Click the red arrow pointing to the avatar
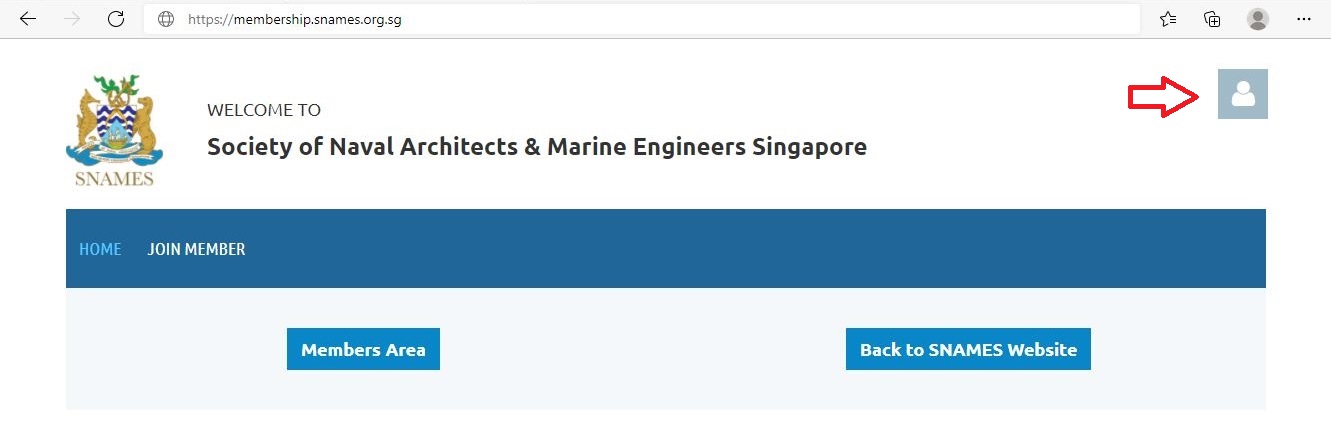This screenshot has height=439, width=1331. 1164,96
